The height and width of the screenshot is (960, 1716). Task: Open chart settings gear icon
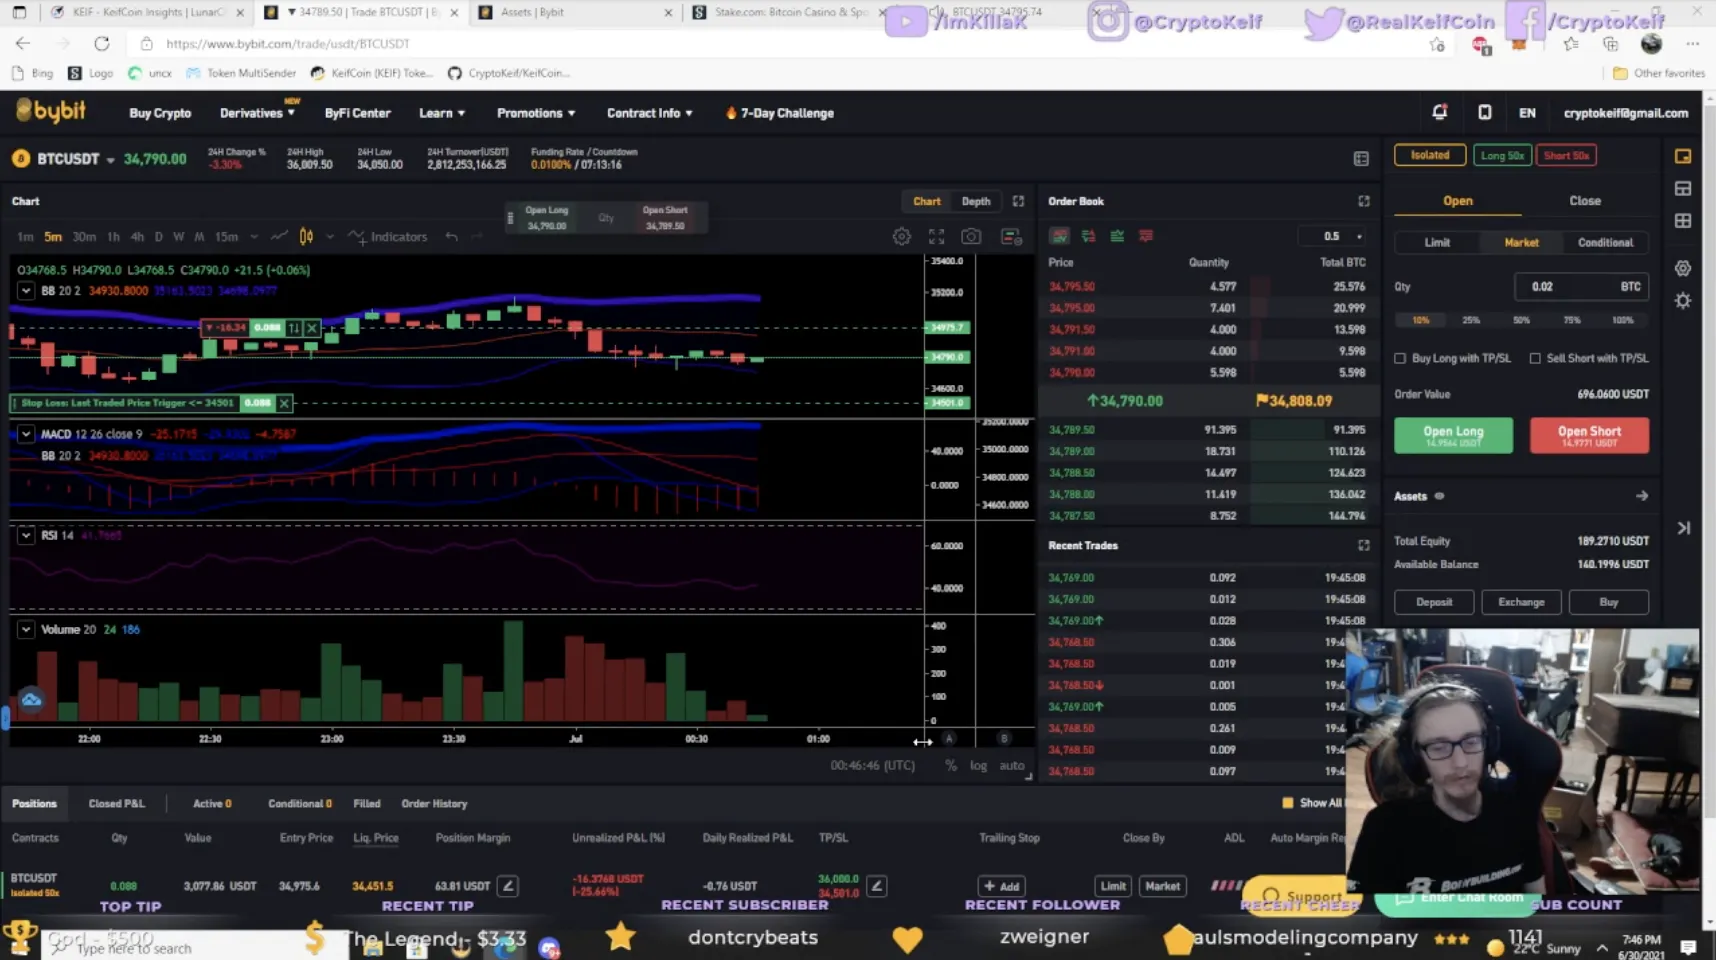901,237
